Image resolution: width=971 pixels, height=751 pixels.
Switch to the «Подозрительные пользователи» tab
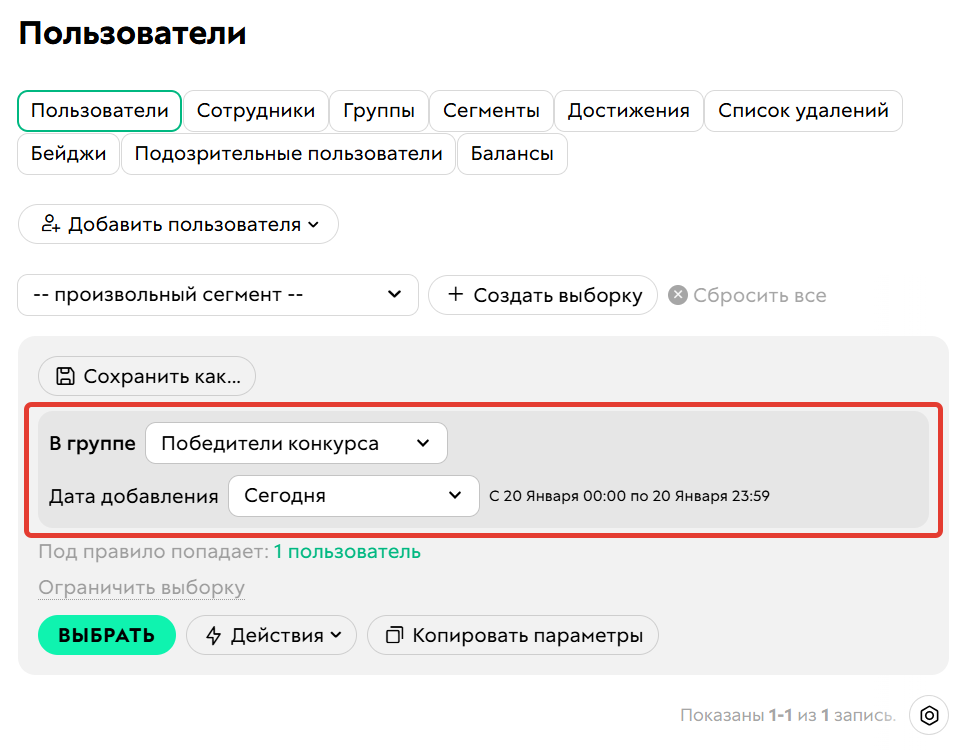pyautogui.click(x=288, y=154)
